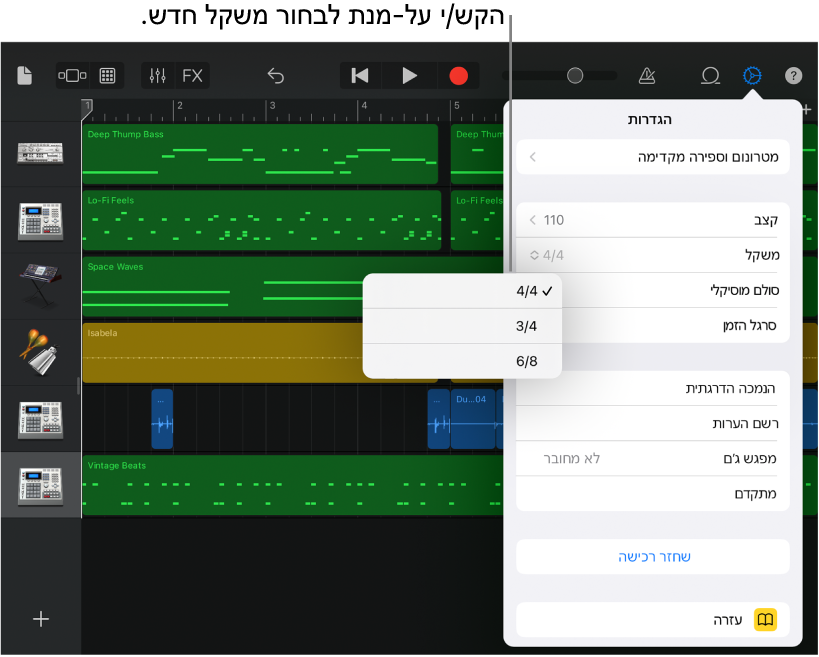The height and width of the screenshot is (657, 819).
Task: Click the master volume slider knob
Action: [575, 76]
